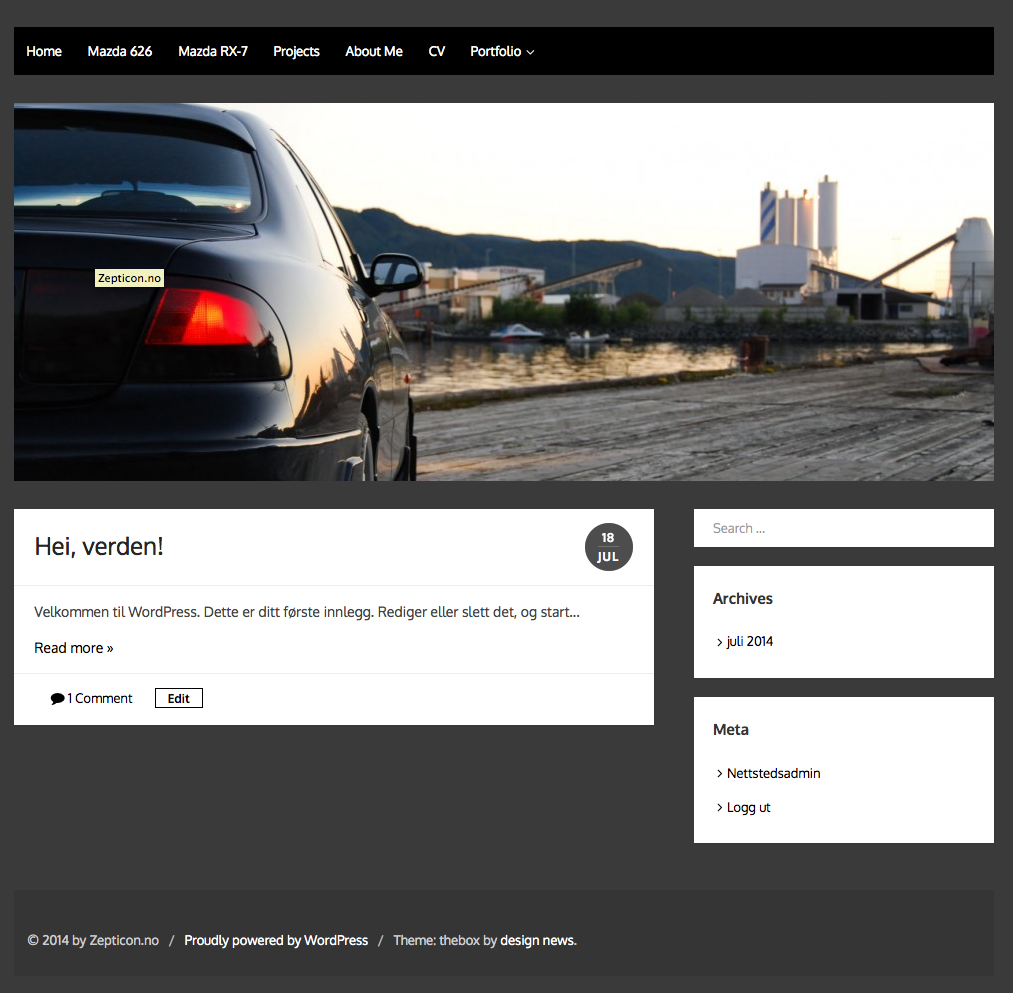The height and width of the screenshot is (993, 1013).
Task: Open the Mazda RX-7 page
Action: click(x=213, y=51)
